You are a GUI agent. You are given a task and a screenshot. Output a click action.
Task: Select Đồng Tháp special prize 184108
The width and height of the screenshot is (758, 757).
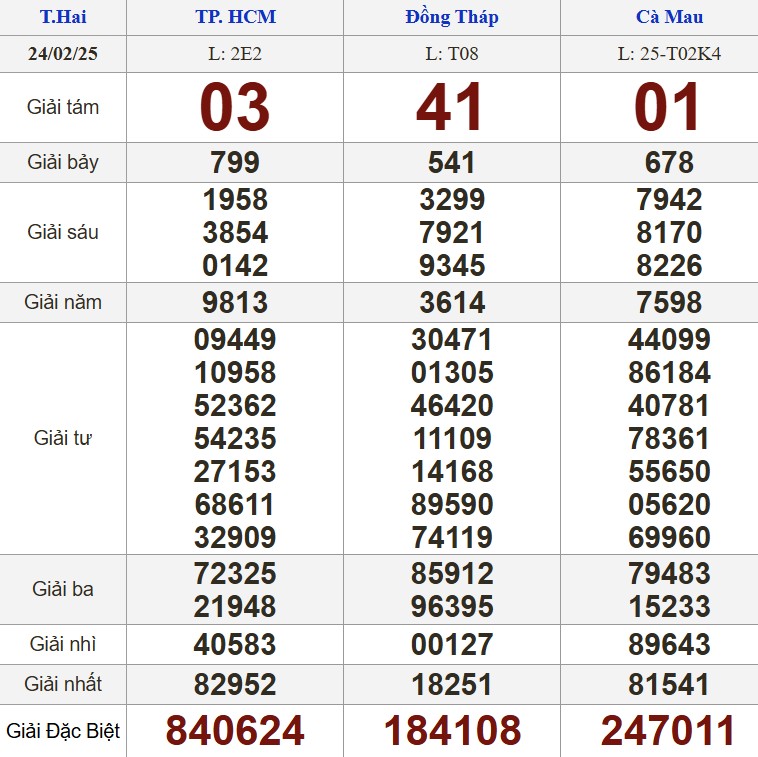[452, 731]
